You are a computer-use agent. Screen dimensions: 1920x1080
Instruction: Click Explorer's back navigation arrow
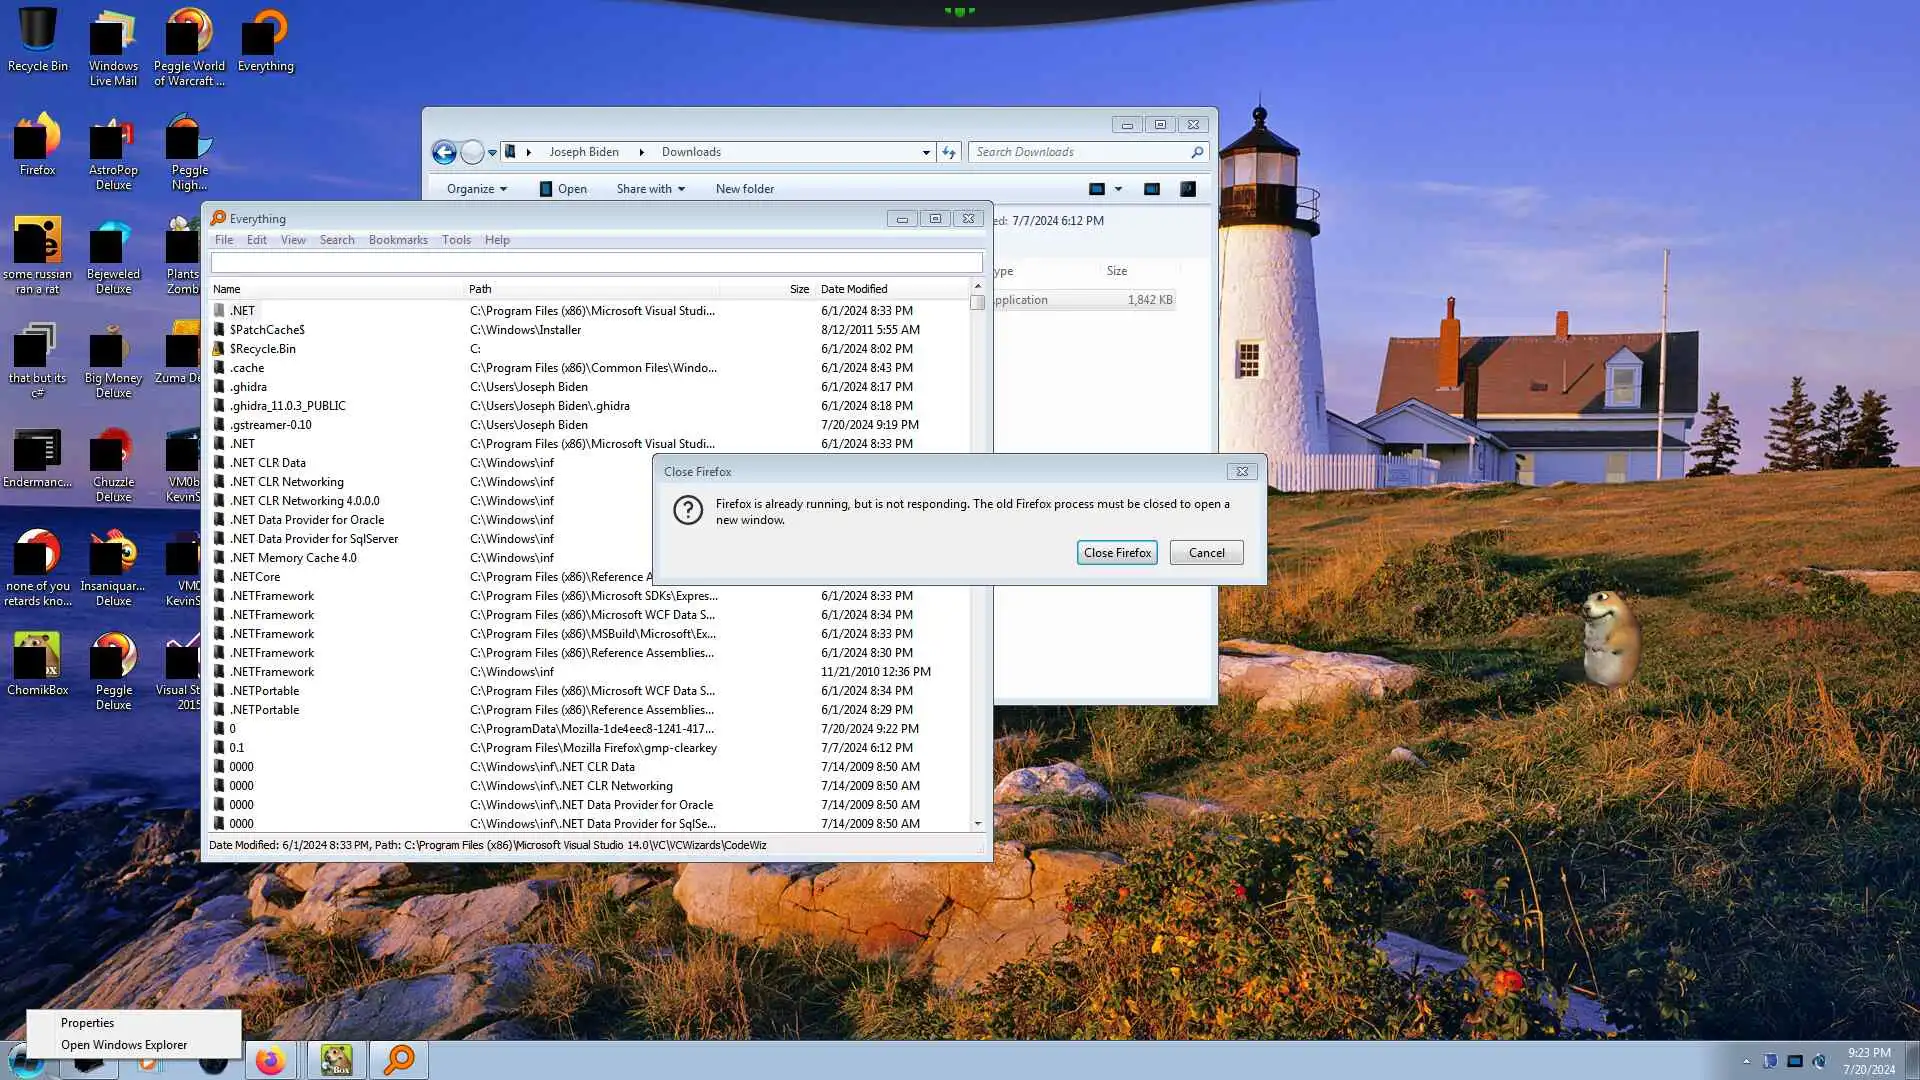pos(444,152)
